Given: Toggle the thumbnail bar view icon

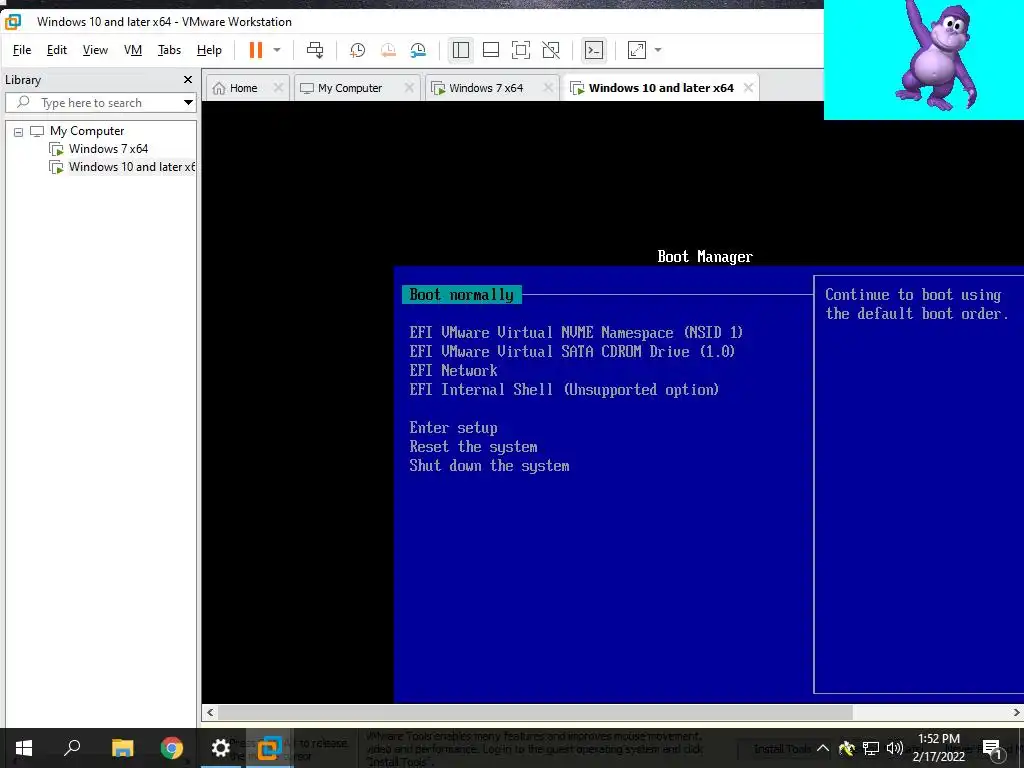Looking at the screenshot, I should (x=490, y=50).
